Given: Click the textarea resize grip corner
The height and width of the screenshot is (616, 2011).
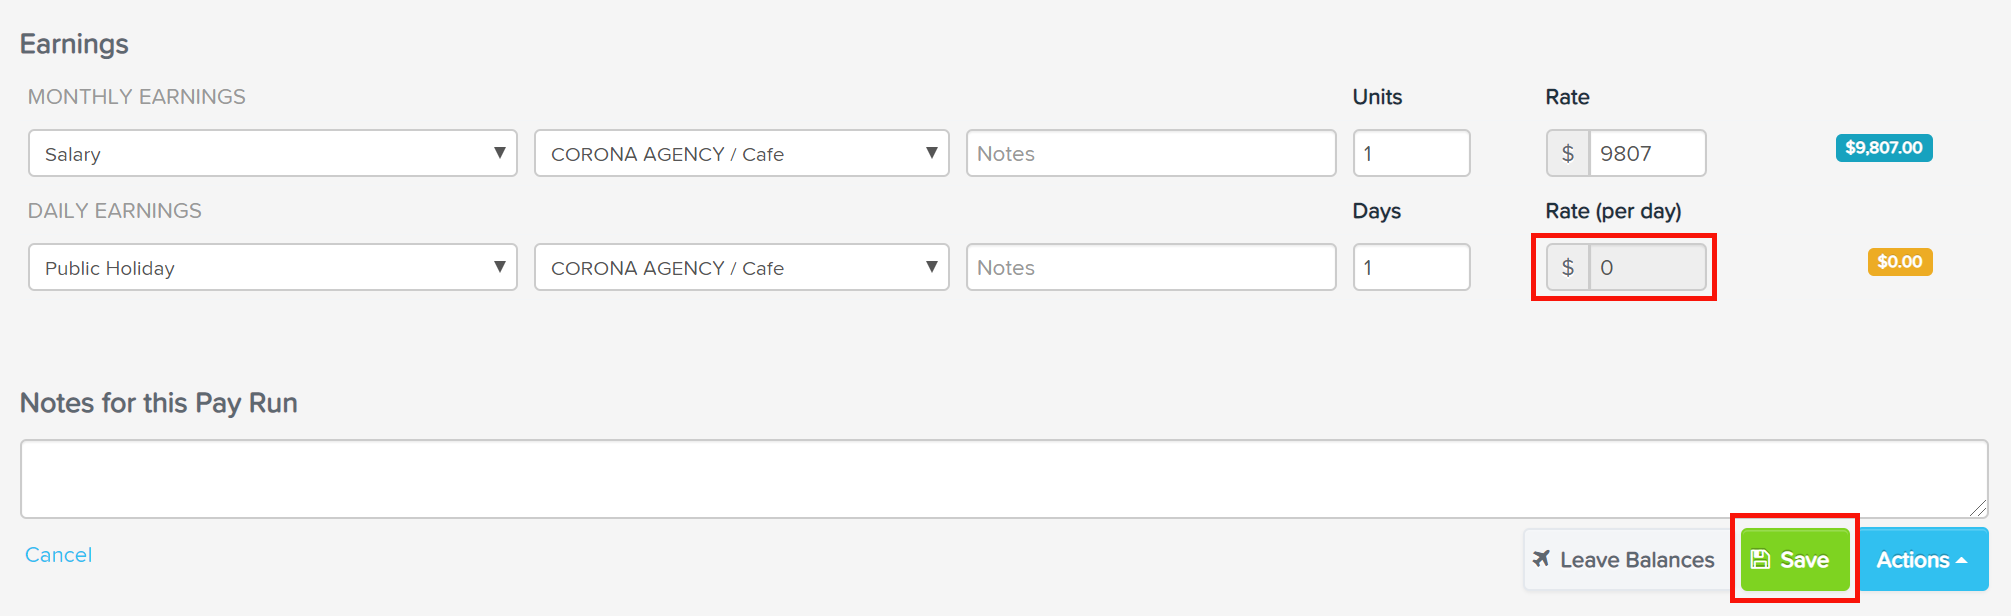Looking at the screenshot, I should pos(1978,508).
